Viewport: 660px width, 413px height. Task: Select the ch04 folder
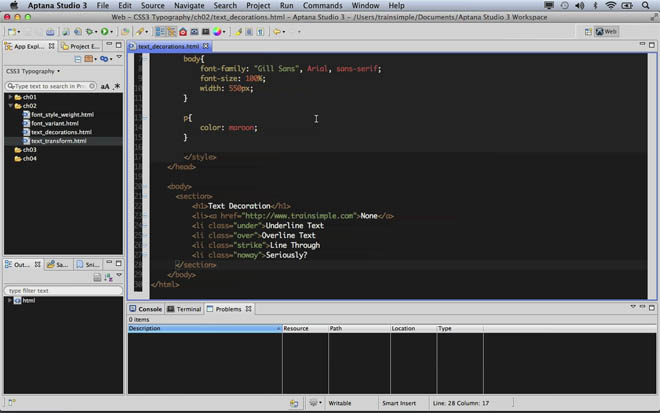click(x=29, y=159)
